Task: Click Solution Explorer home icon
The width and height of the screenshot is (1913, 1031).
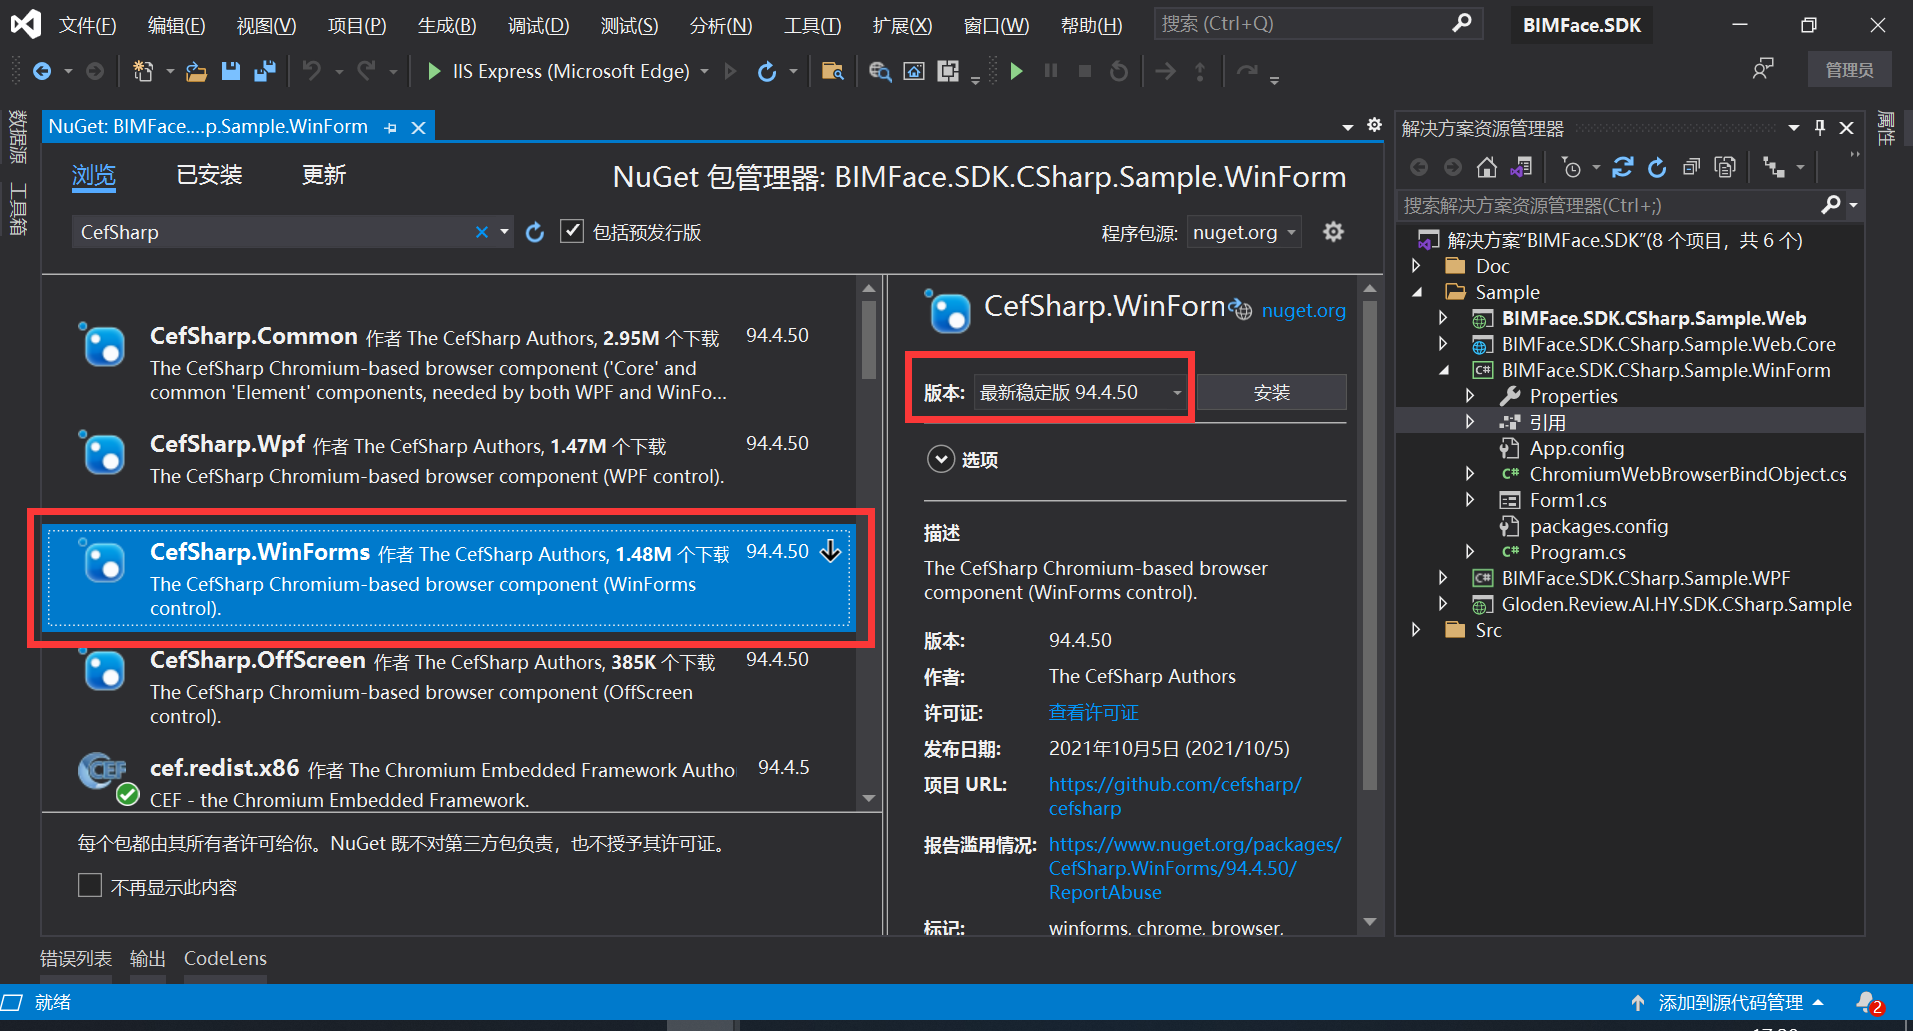Action: [1487, 167]
